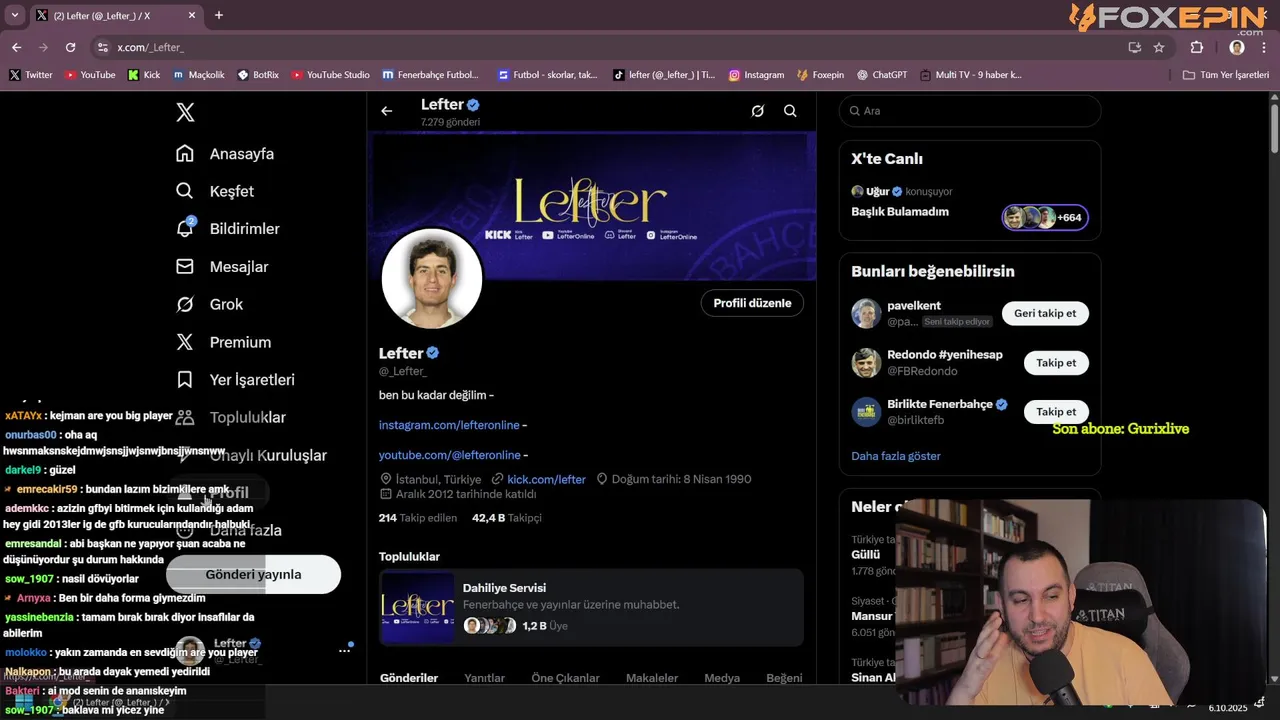Switch to Beğeni tab
Screen dimensions: 1280x720
(784, 678)
